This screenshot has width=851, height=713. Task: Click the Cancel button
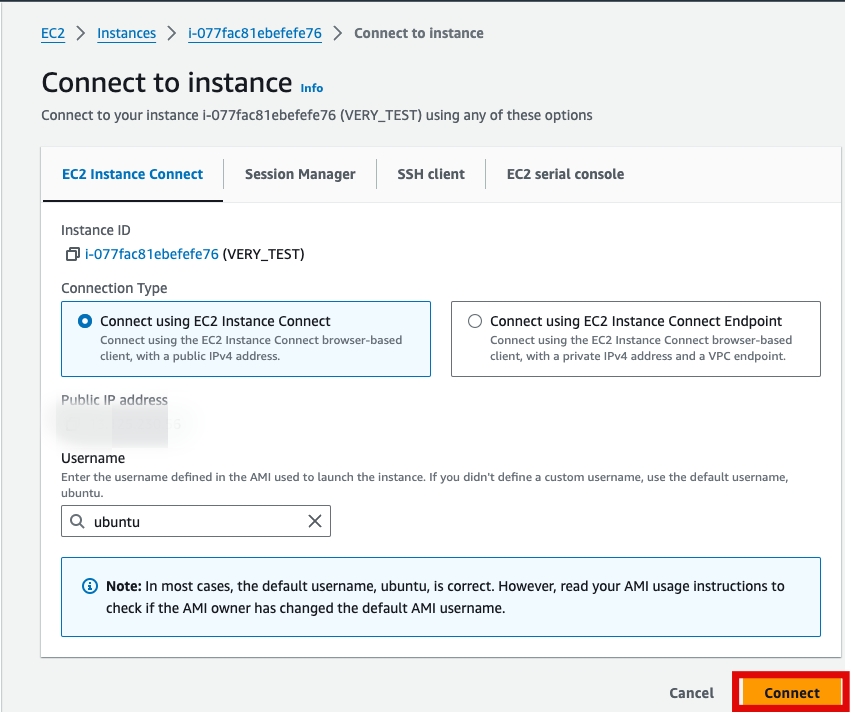coord(691,693)
